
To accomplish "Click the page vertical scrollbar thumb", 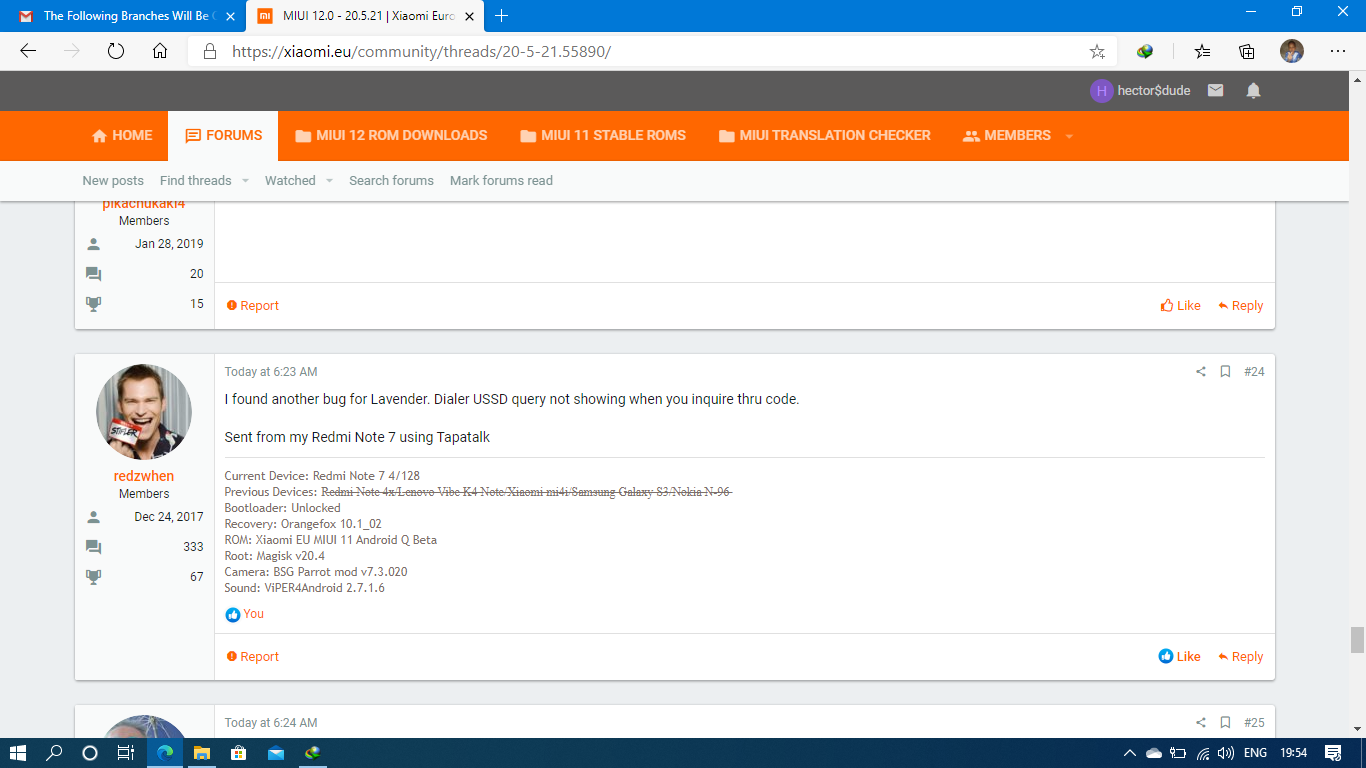I will (1357, 640).
